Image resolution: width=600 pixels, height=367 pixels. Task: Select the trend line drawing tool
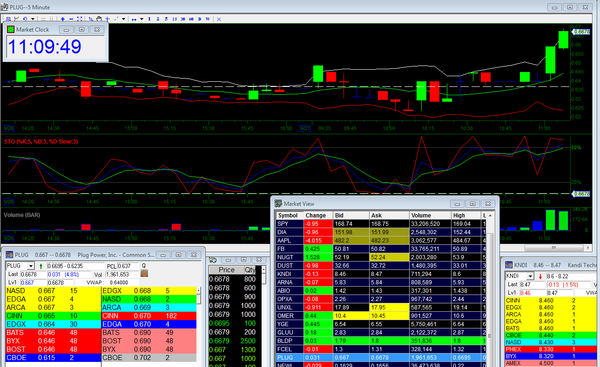(x=116, y=19)
